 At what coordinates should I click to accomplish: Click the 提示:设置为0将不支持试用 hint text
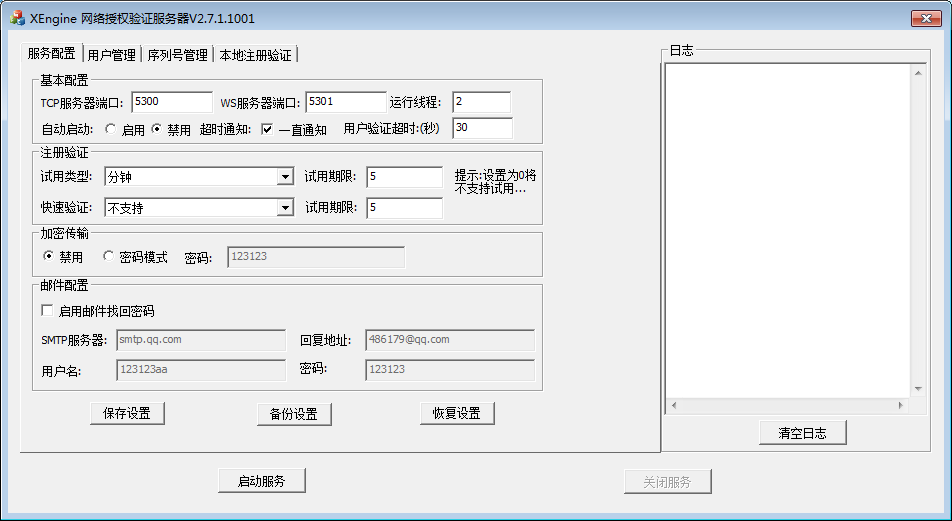495,182
